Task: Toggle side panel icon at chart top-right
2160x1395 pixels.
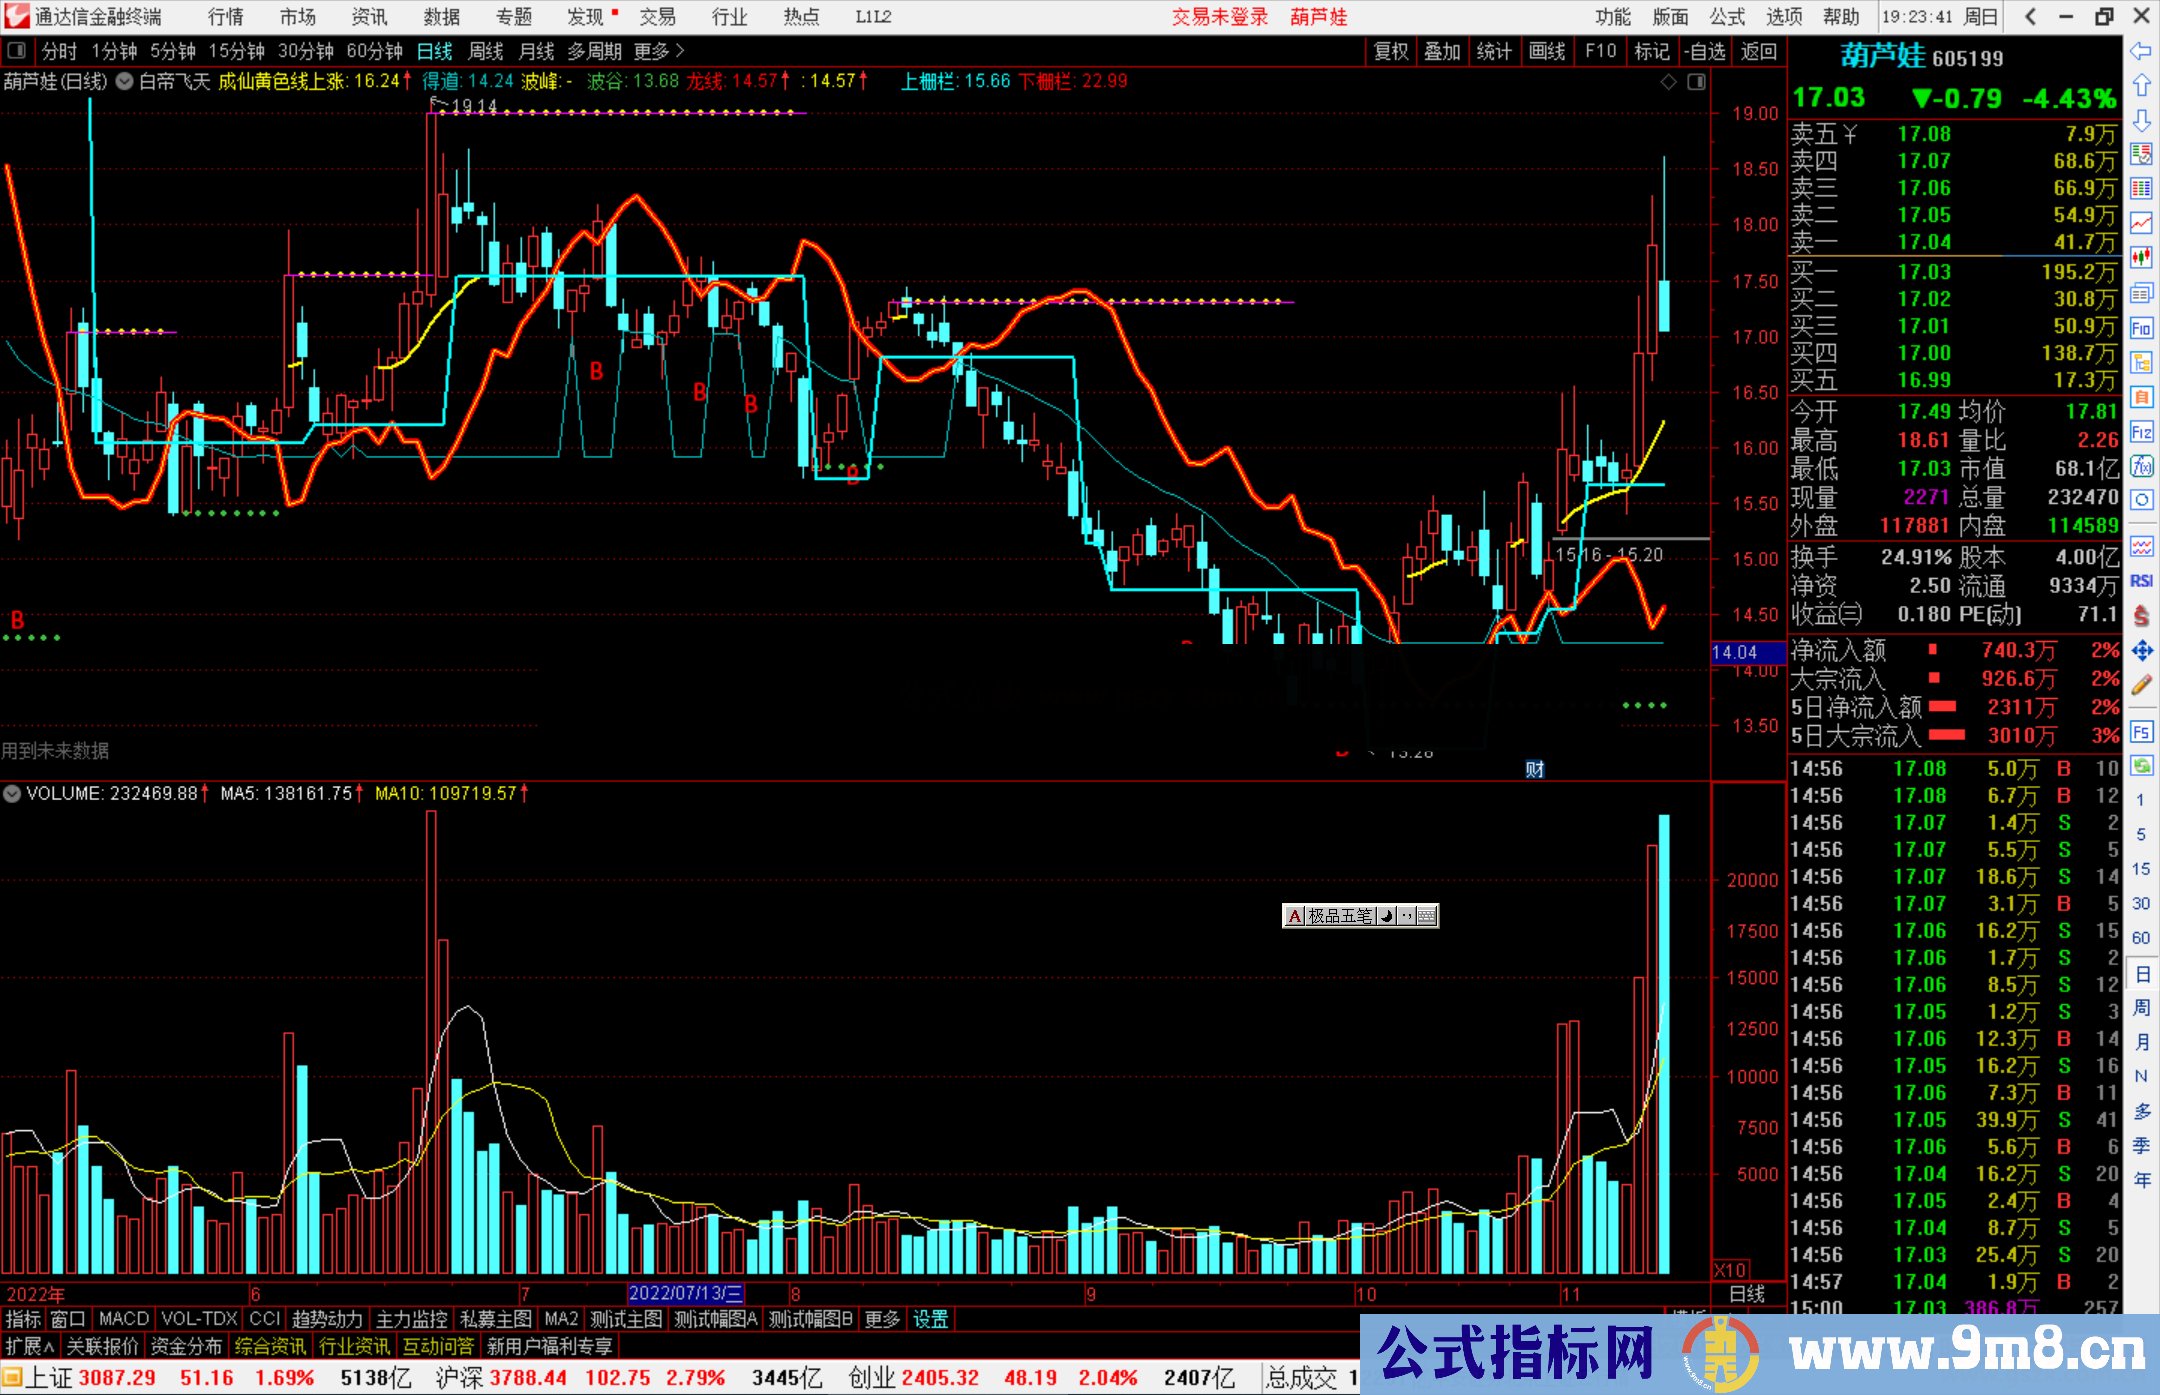Action: (1696, 82)
